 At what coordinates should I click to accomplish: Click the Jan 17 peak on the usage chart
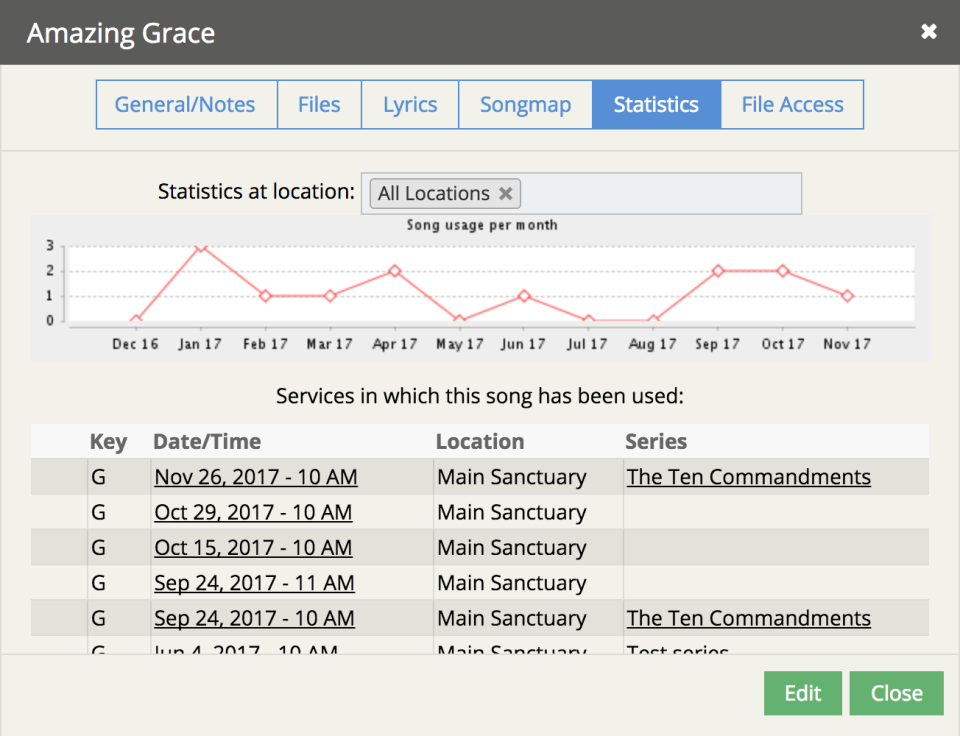tap(200, 247)
